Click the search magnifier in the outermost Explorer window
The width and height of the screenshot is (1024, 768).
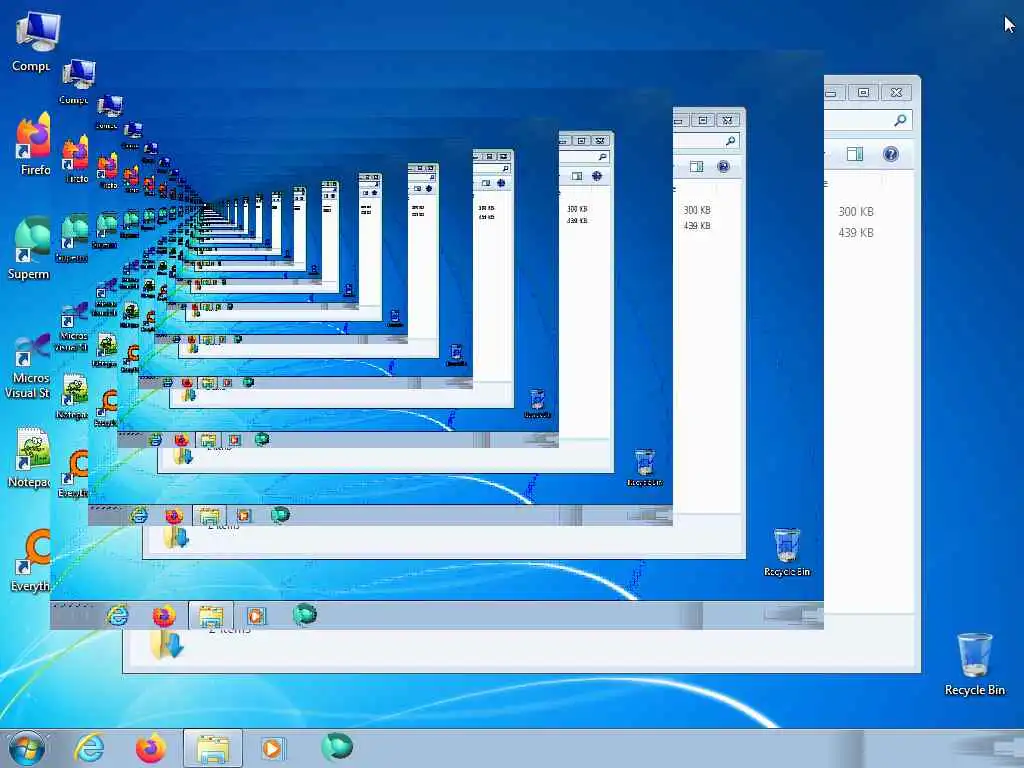pyautogui.click(x=900, y=120)
